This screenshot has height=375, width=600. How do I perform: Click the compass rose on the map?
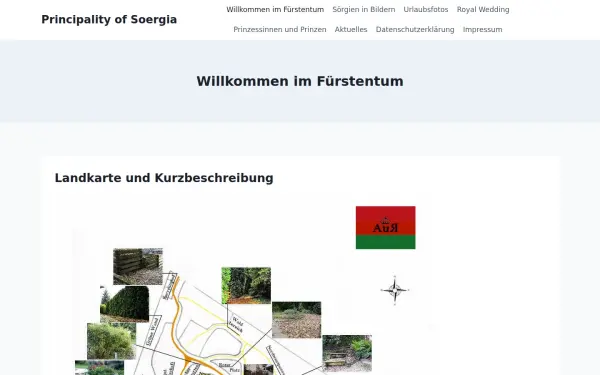pos(395,290)
